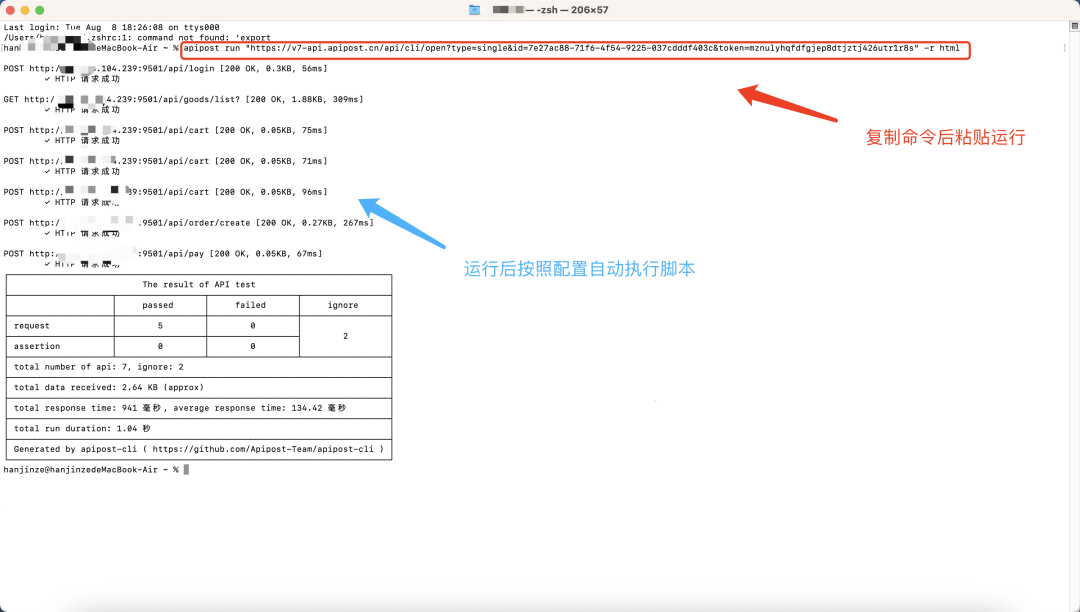The width and height of the screenshot is (1080, 612).
Task: Click the '-zsh — 206×57' window title
Action: pos(572,10)
